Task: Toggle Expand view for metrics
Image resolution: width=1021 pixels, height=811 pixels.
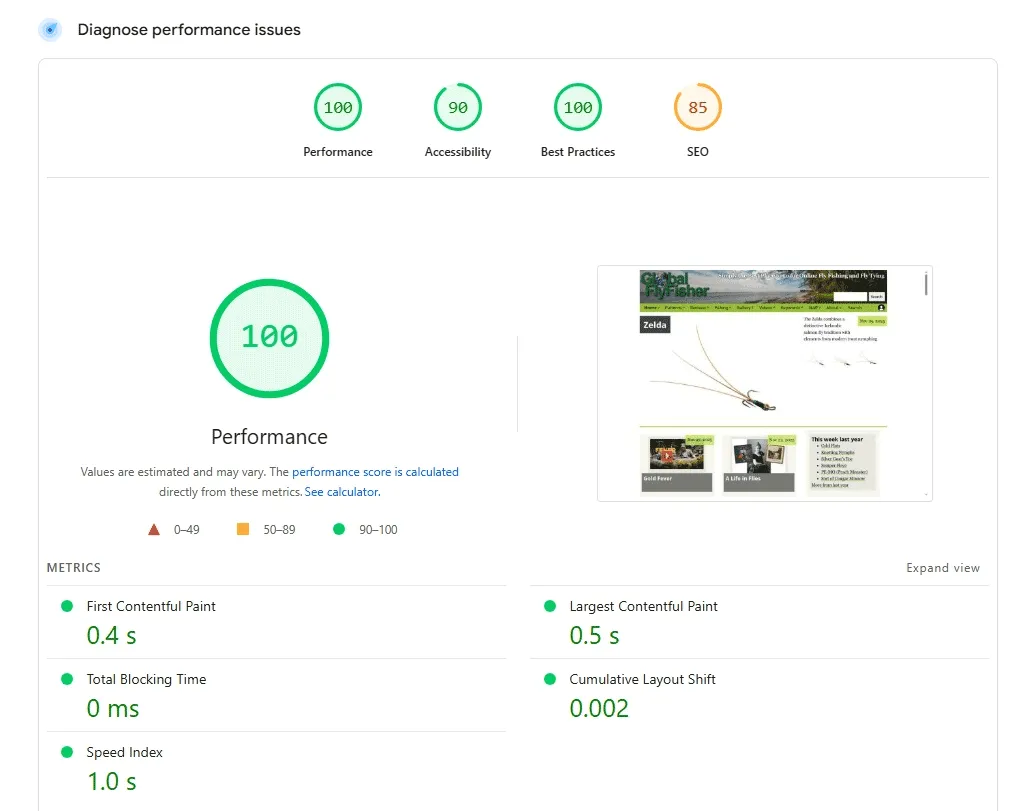Action: 942,568
